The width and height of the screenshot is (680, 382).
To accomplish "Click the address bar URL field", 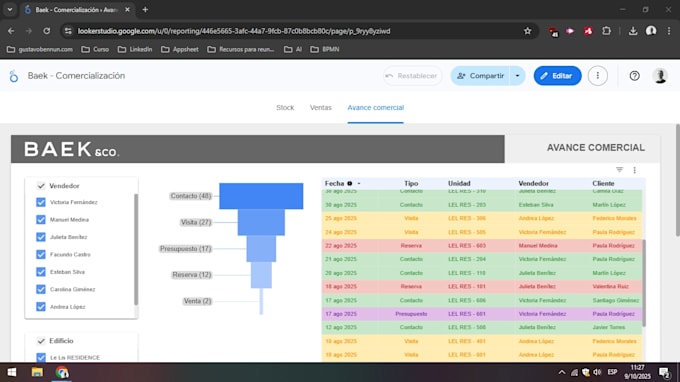I will tap(234, 31).
